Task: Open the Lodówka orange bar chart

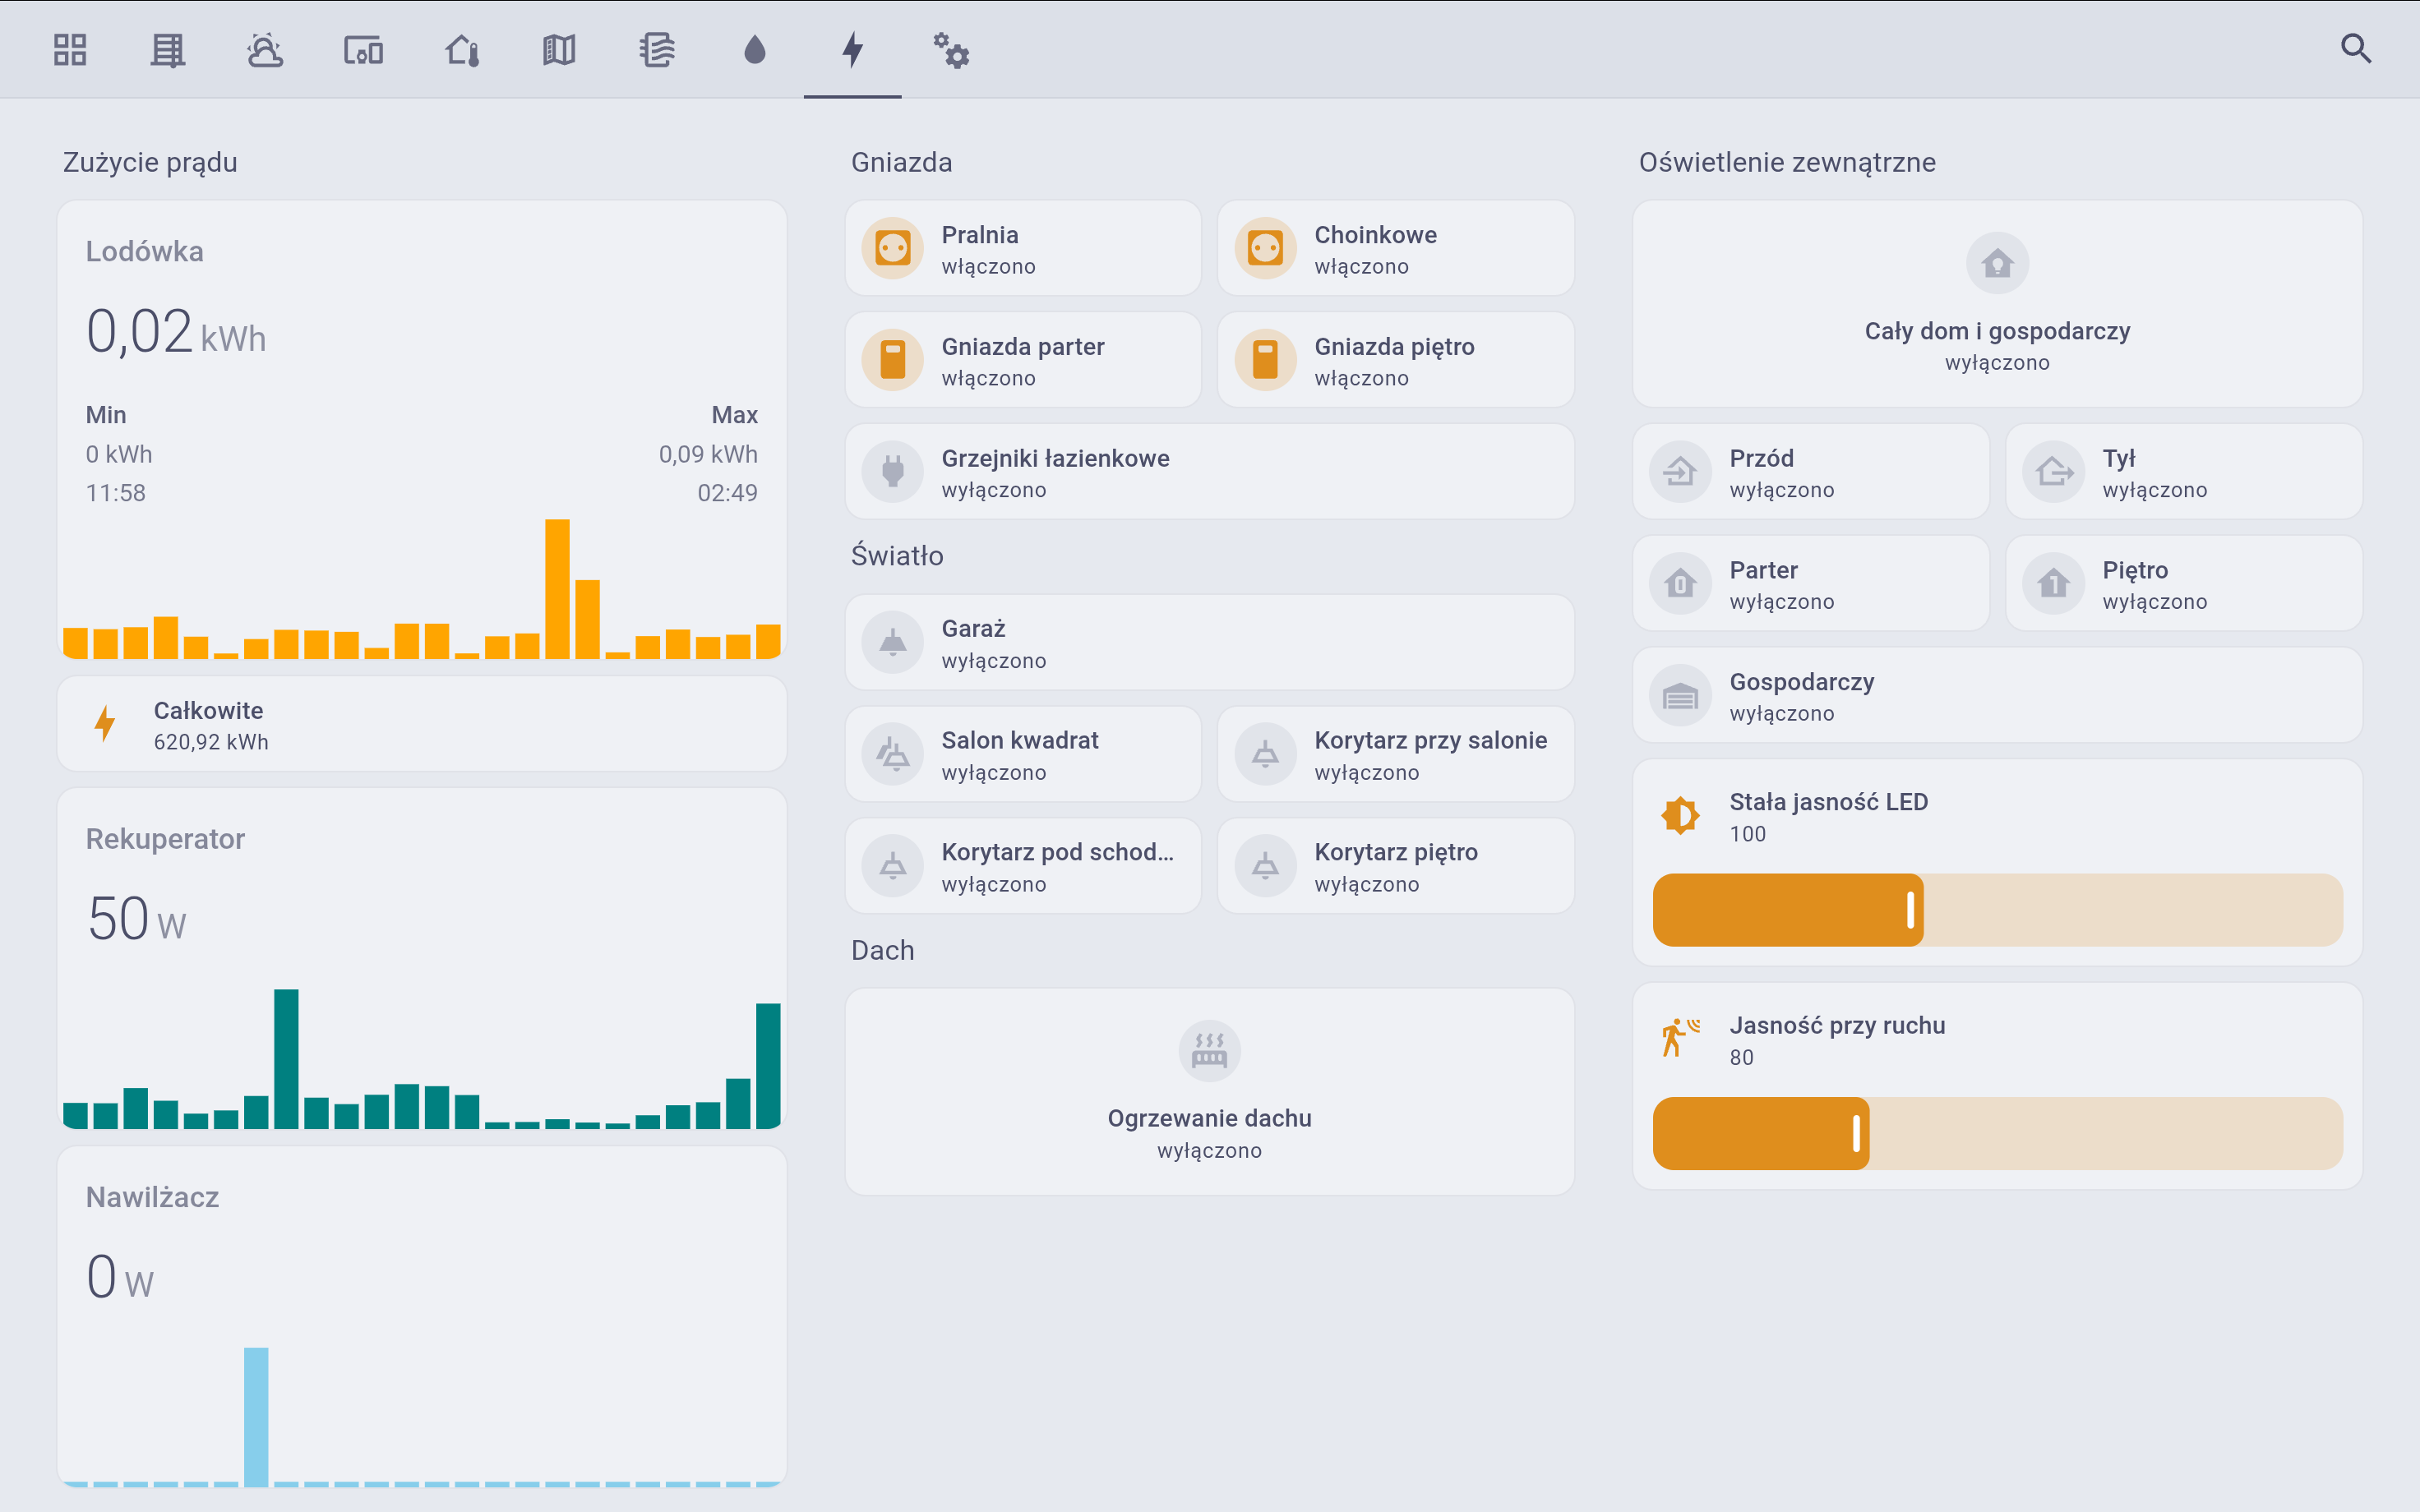Action: click(422, 589)
